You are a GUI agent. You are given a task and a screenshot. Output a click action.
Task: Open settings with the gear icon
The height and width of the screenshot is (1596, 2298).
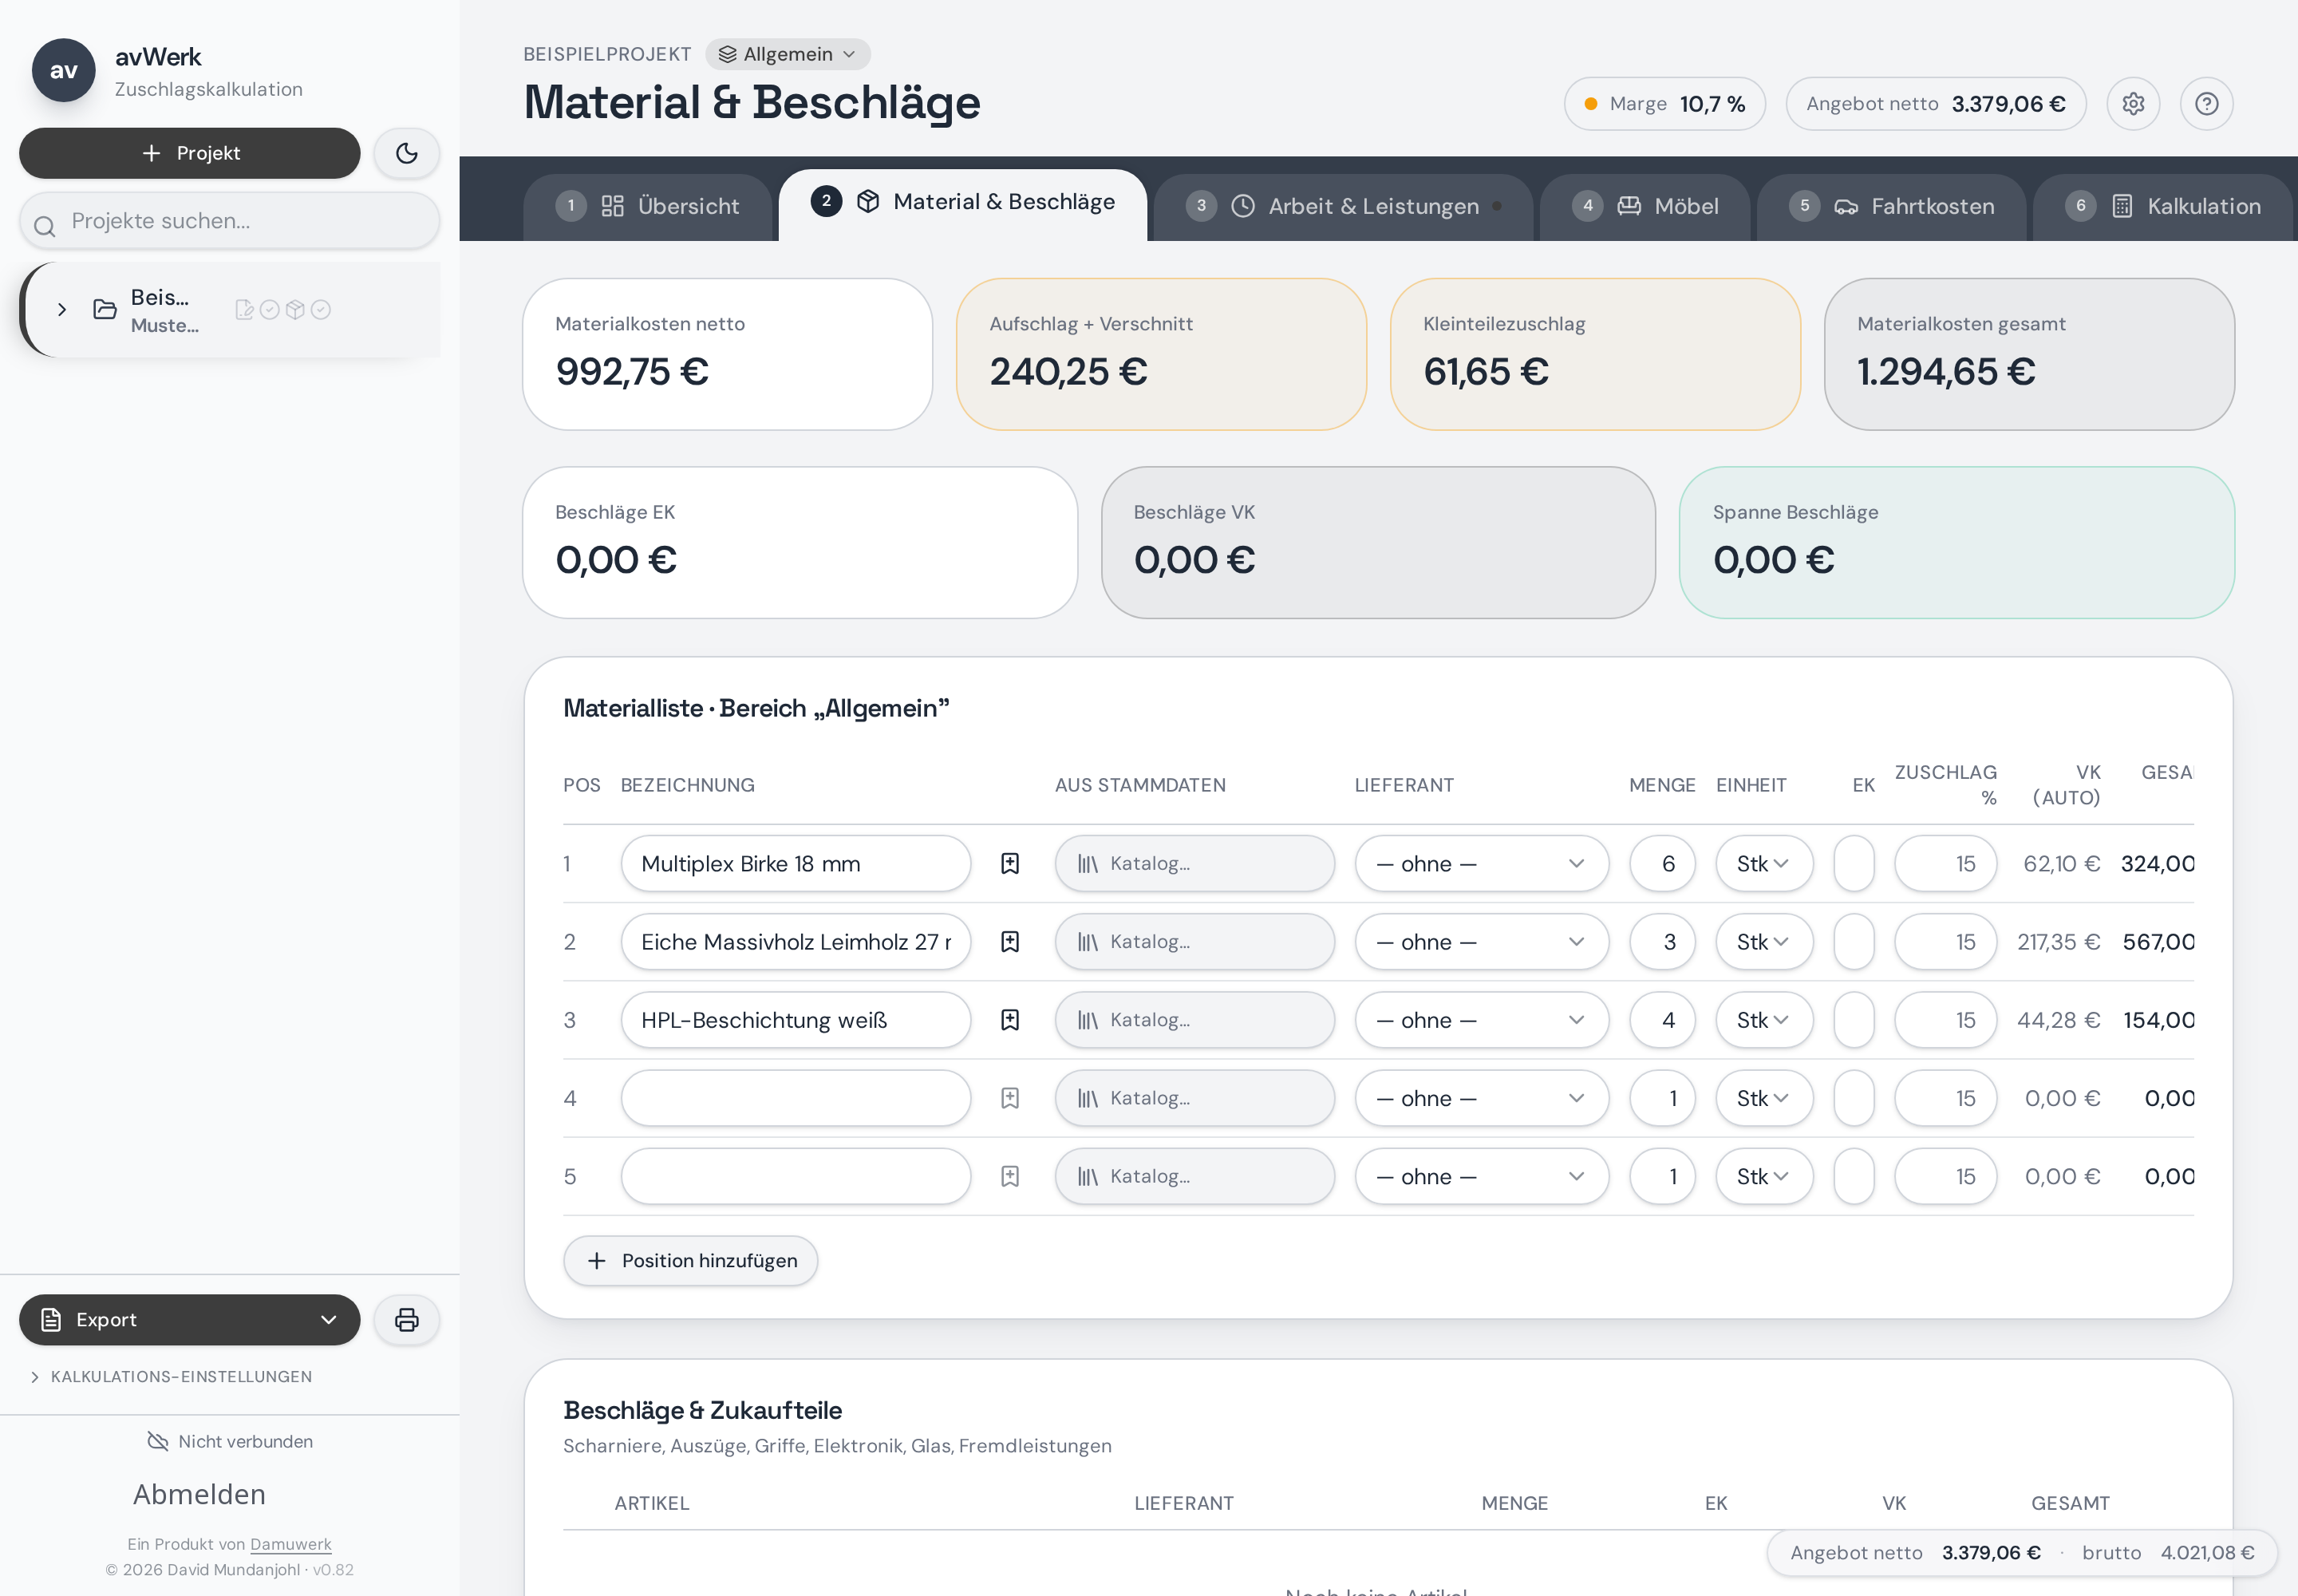2133,104
